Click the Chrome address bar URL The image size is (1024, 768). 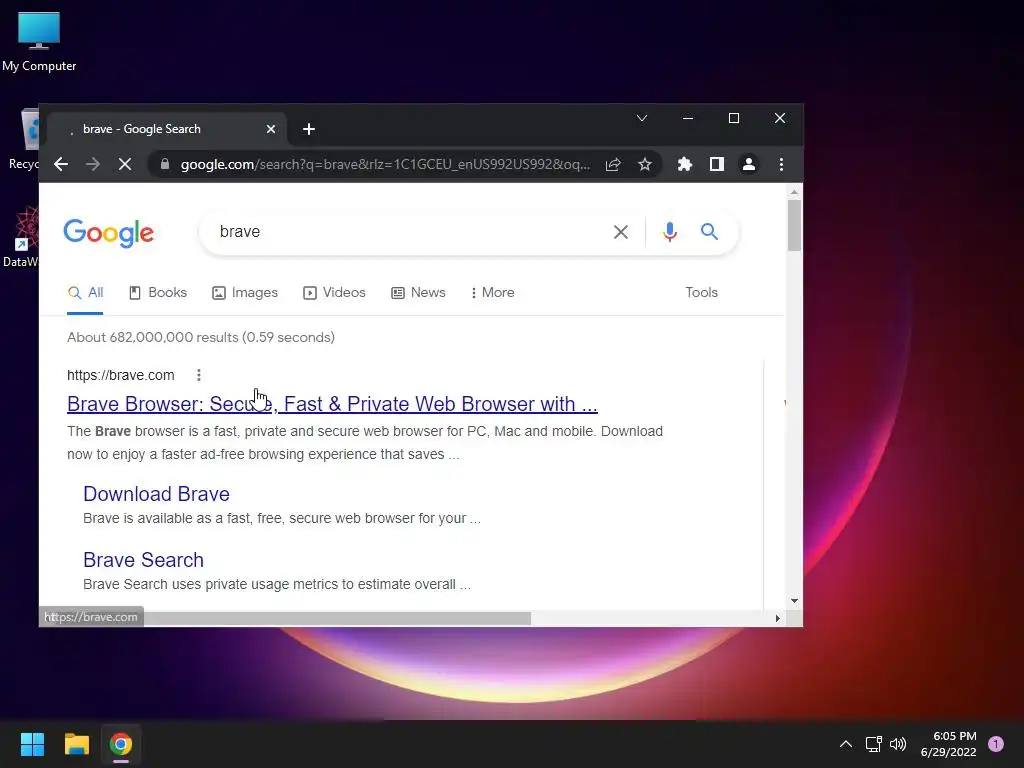(x=385, y=164)
